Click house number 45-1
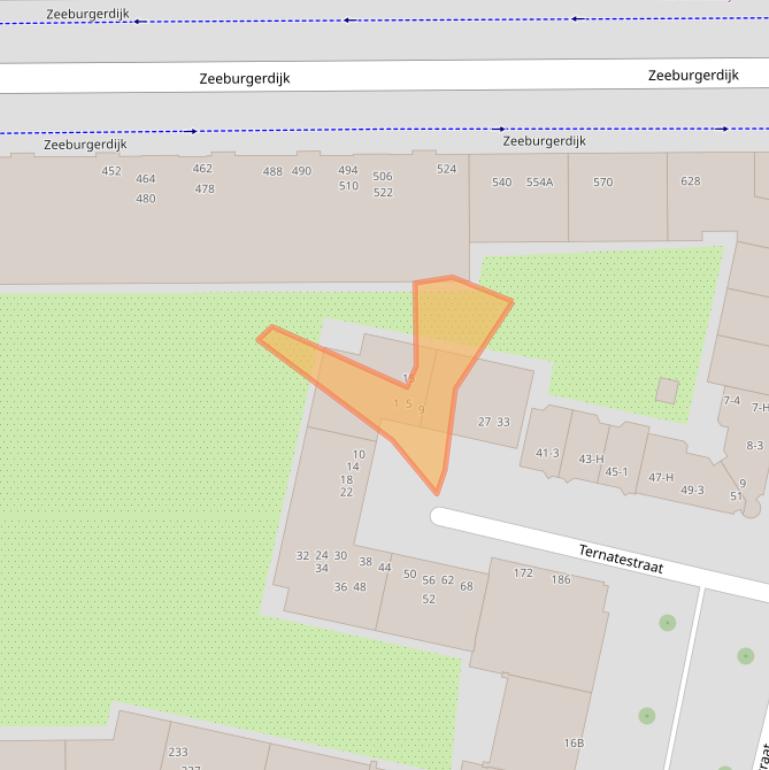This screenshot has width=769, height=770. click(616, 472)
